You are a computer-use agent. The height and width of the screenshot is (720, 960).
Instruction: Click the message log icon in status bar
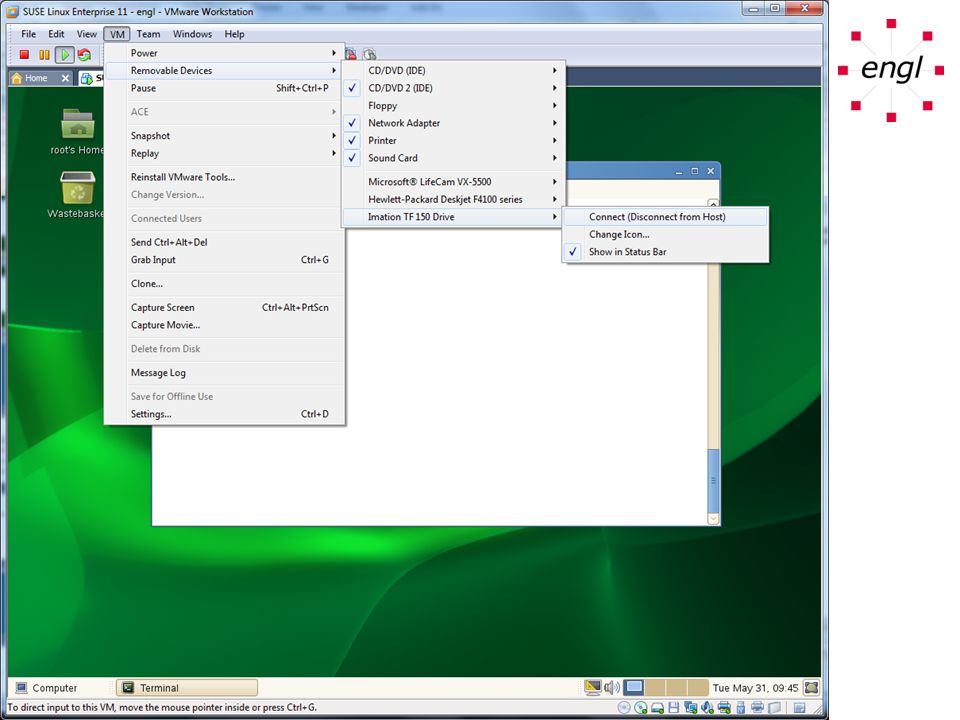800,708
